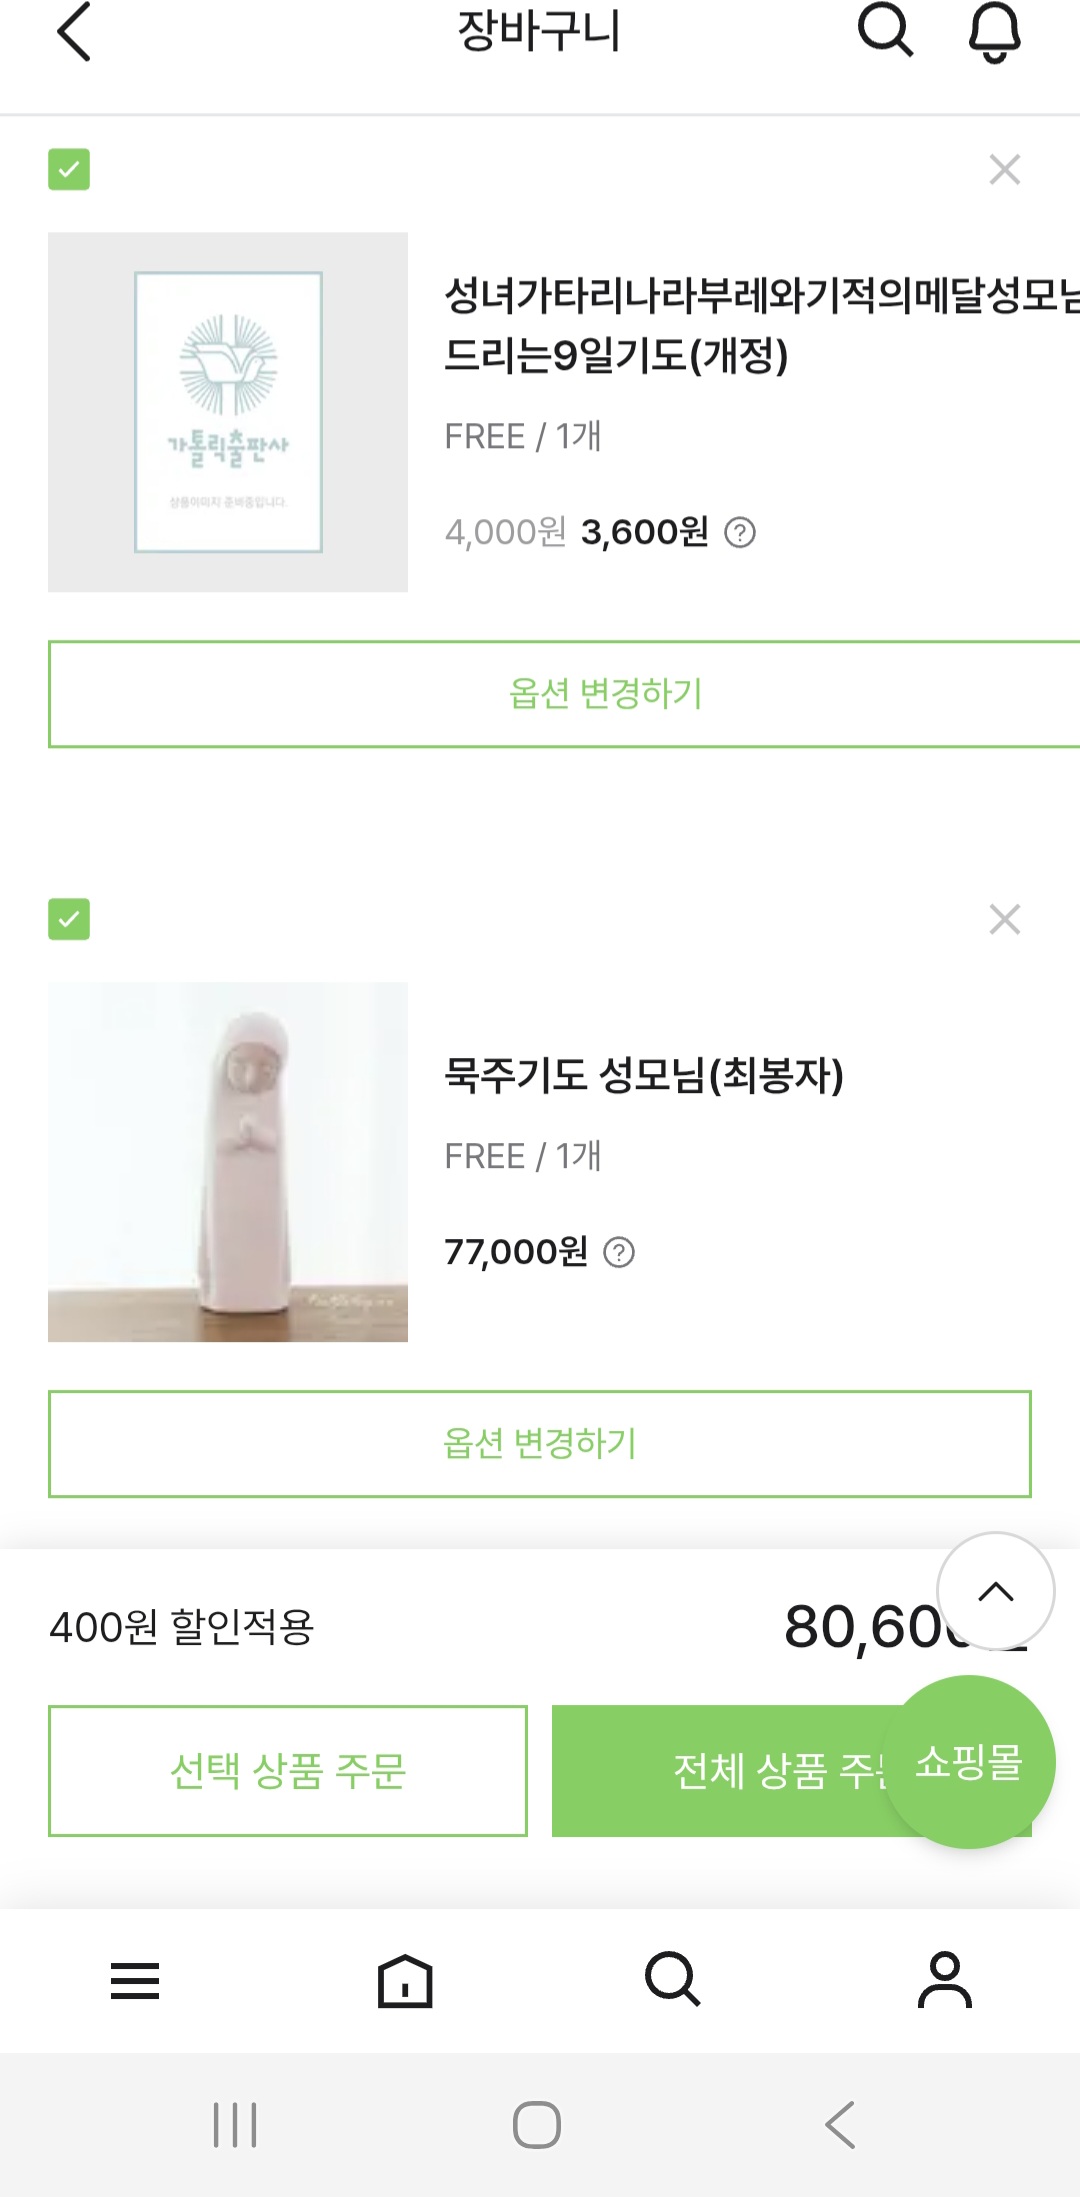1080x2197 pixels.
Task: Open the 묵주기도 성모님 product thumbnail
Action: [x=228, y=1162]
